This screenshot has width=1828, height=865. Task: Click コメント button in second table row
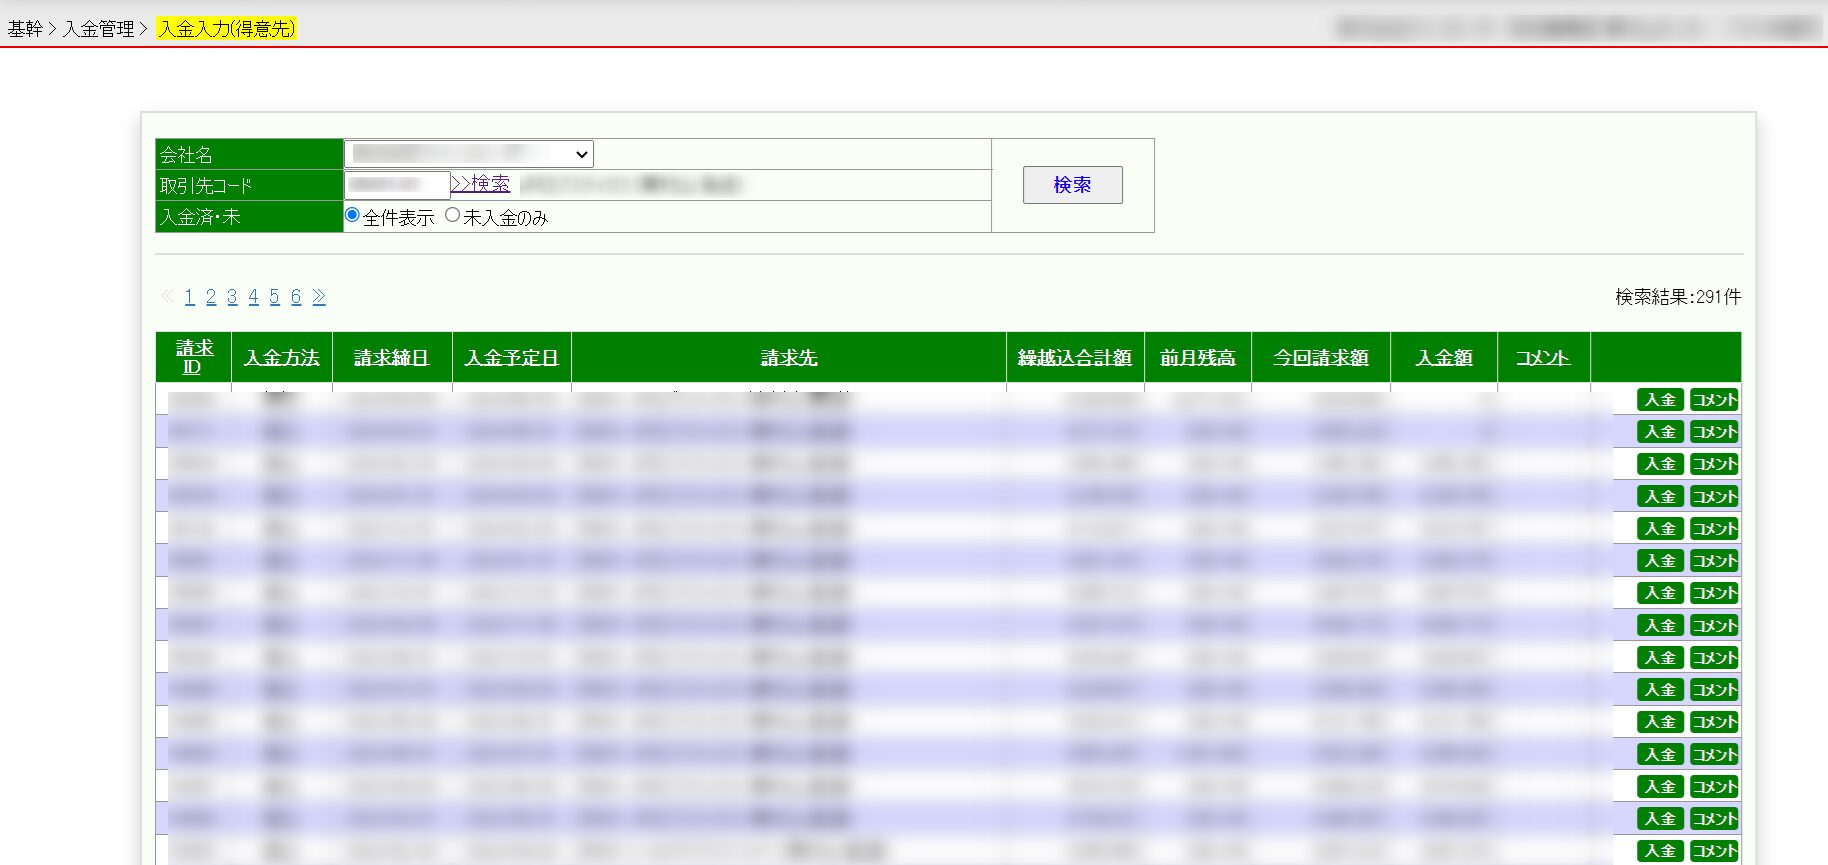click(x=1714, y=432)
